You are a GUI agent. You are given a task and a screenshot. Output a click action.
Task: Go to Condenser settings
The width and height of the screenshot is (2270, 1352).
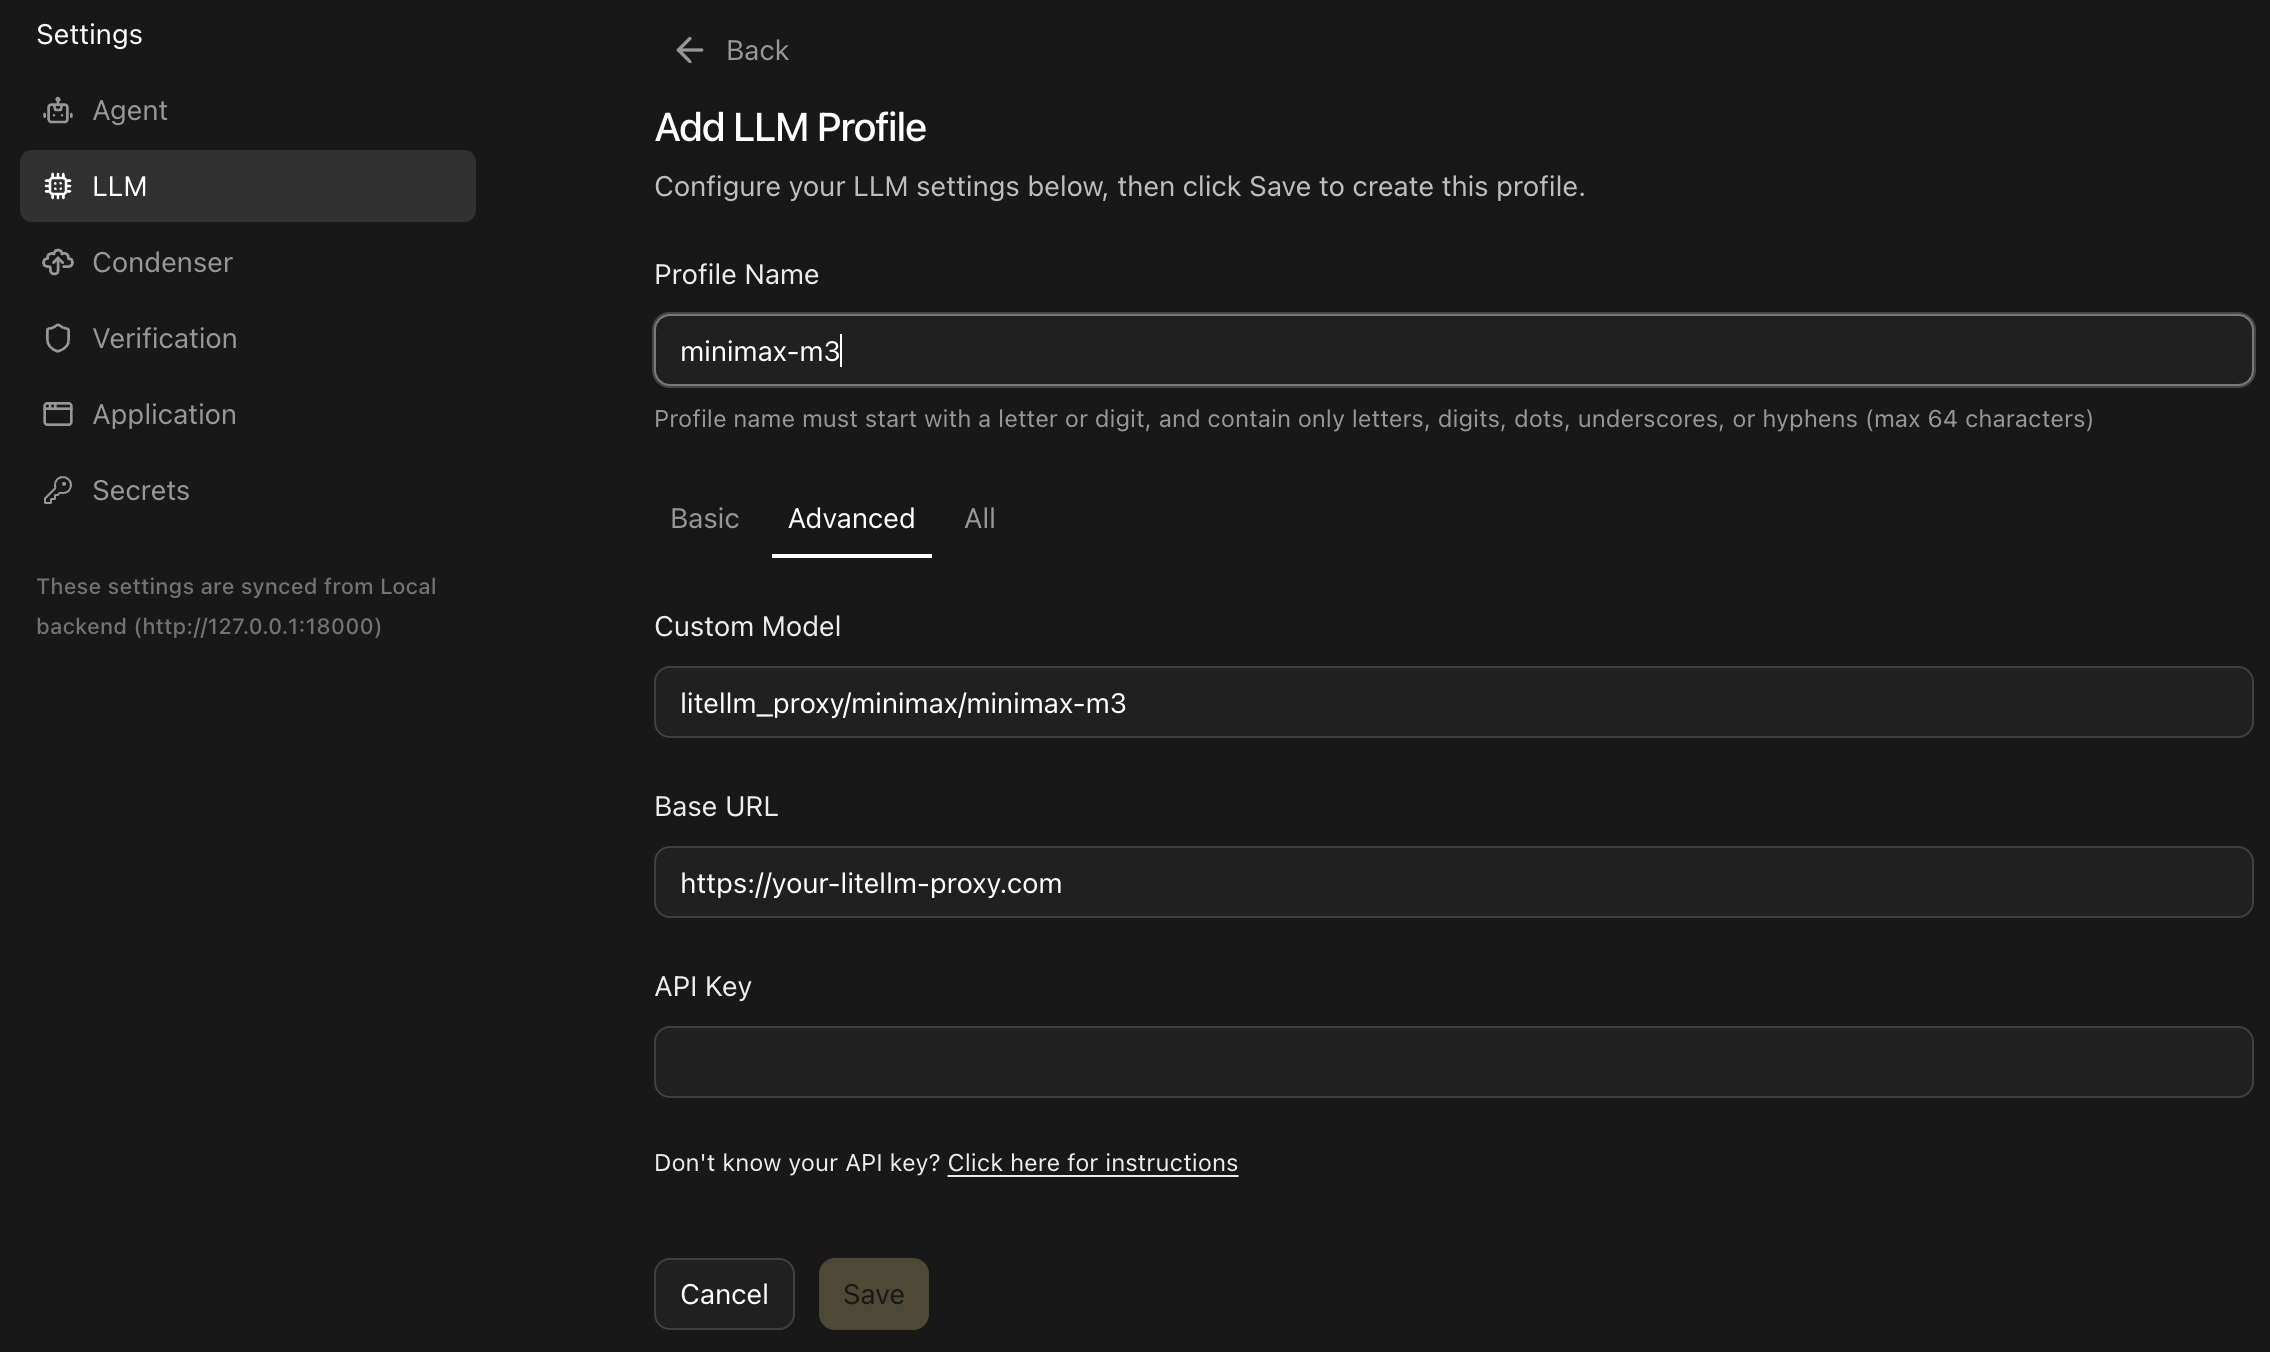[247, 262]
